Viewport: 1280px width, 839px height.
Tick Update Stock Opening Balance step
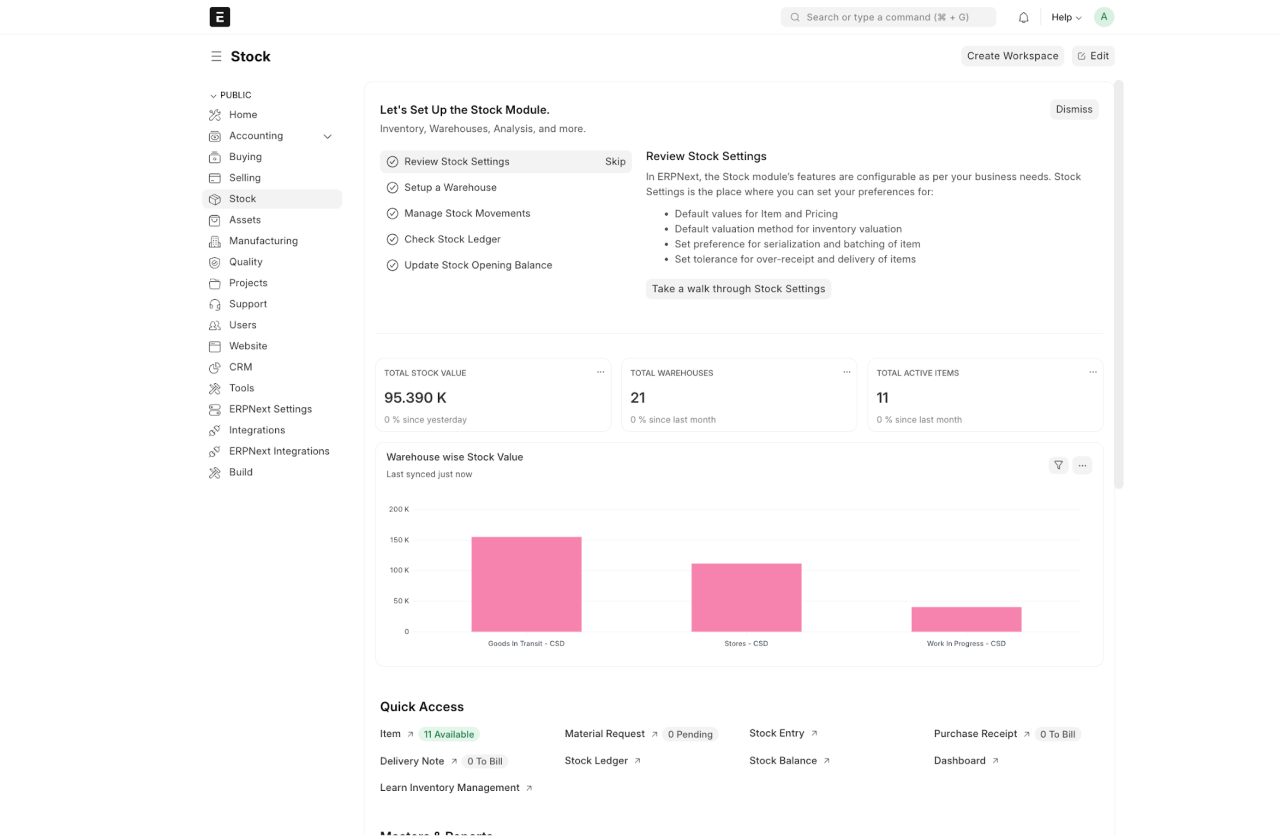coord(392,266)
